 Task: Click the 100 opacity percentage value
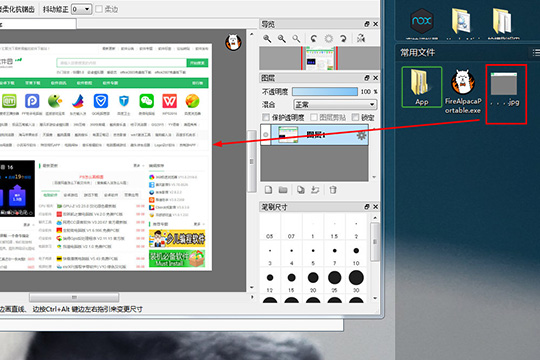click(365, 91)
